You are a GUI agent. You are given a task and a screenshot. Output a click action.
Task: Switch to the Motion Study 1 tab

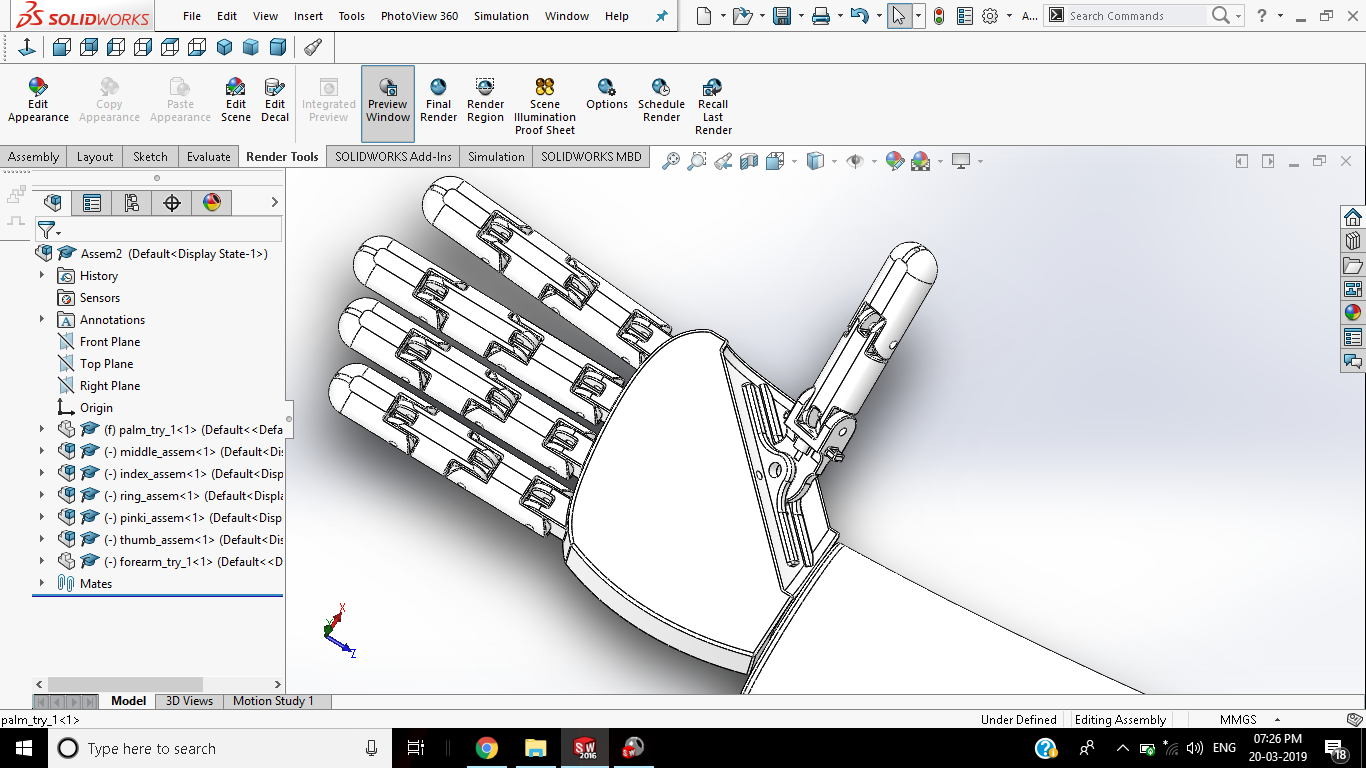coord(273,701)
